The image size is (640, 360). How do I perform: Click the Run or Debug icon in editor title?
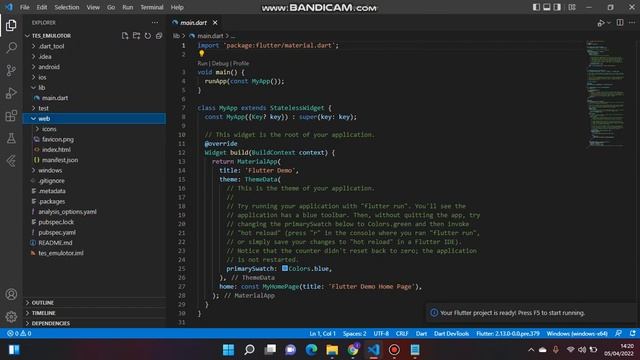[601, 23]
